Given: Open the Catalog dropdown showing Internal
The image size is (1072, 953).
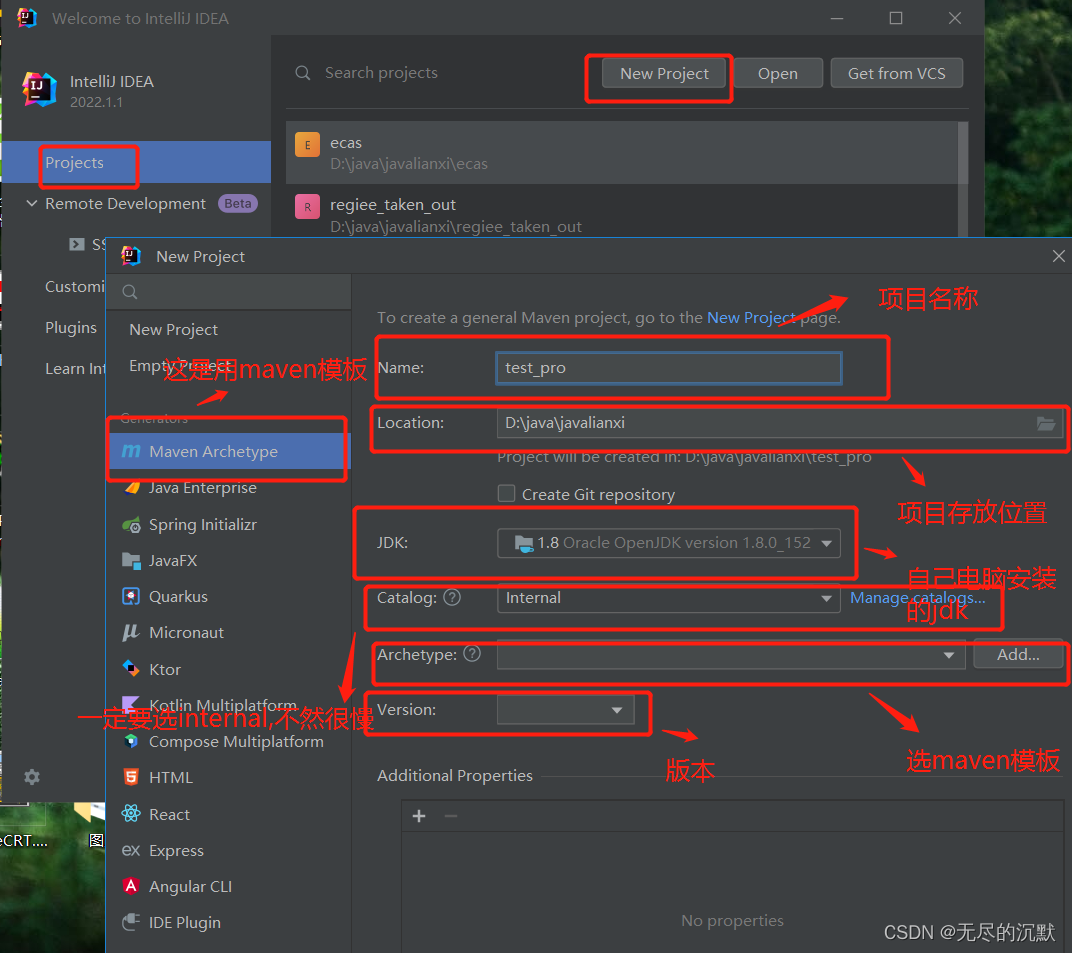Looking at the screenshot, I should tap(669, 598).
